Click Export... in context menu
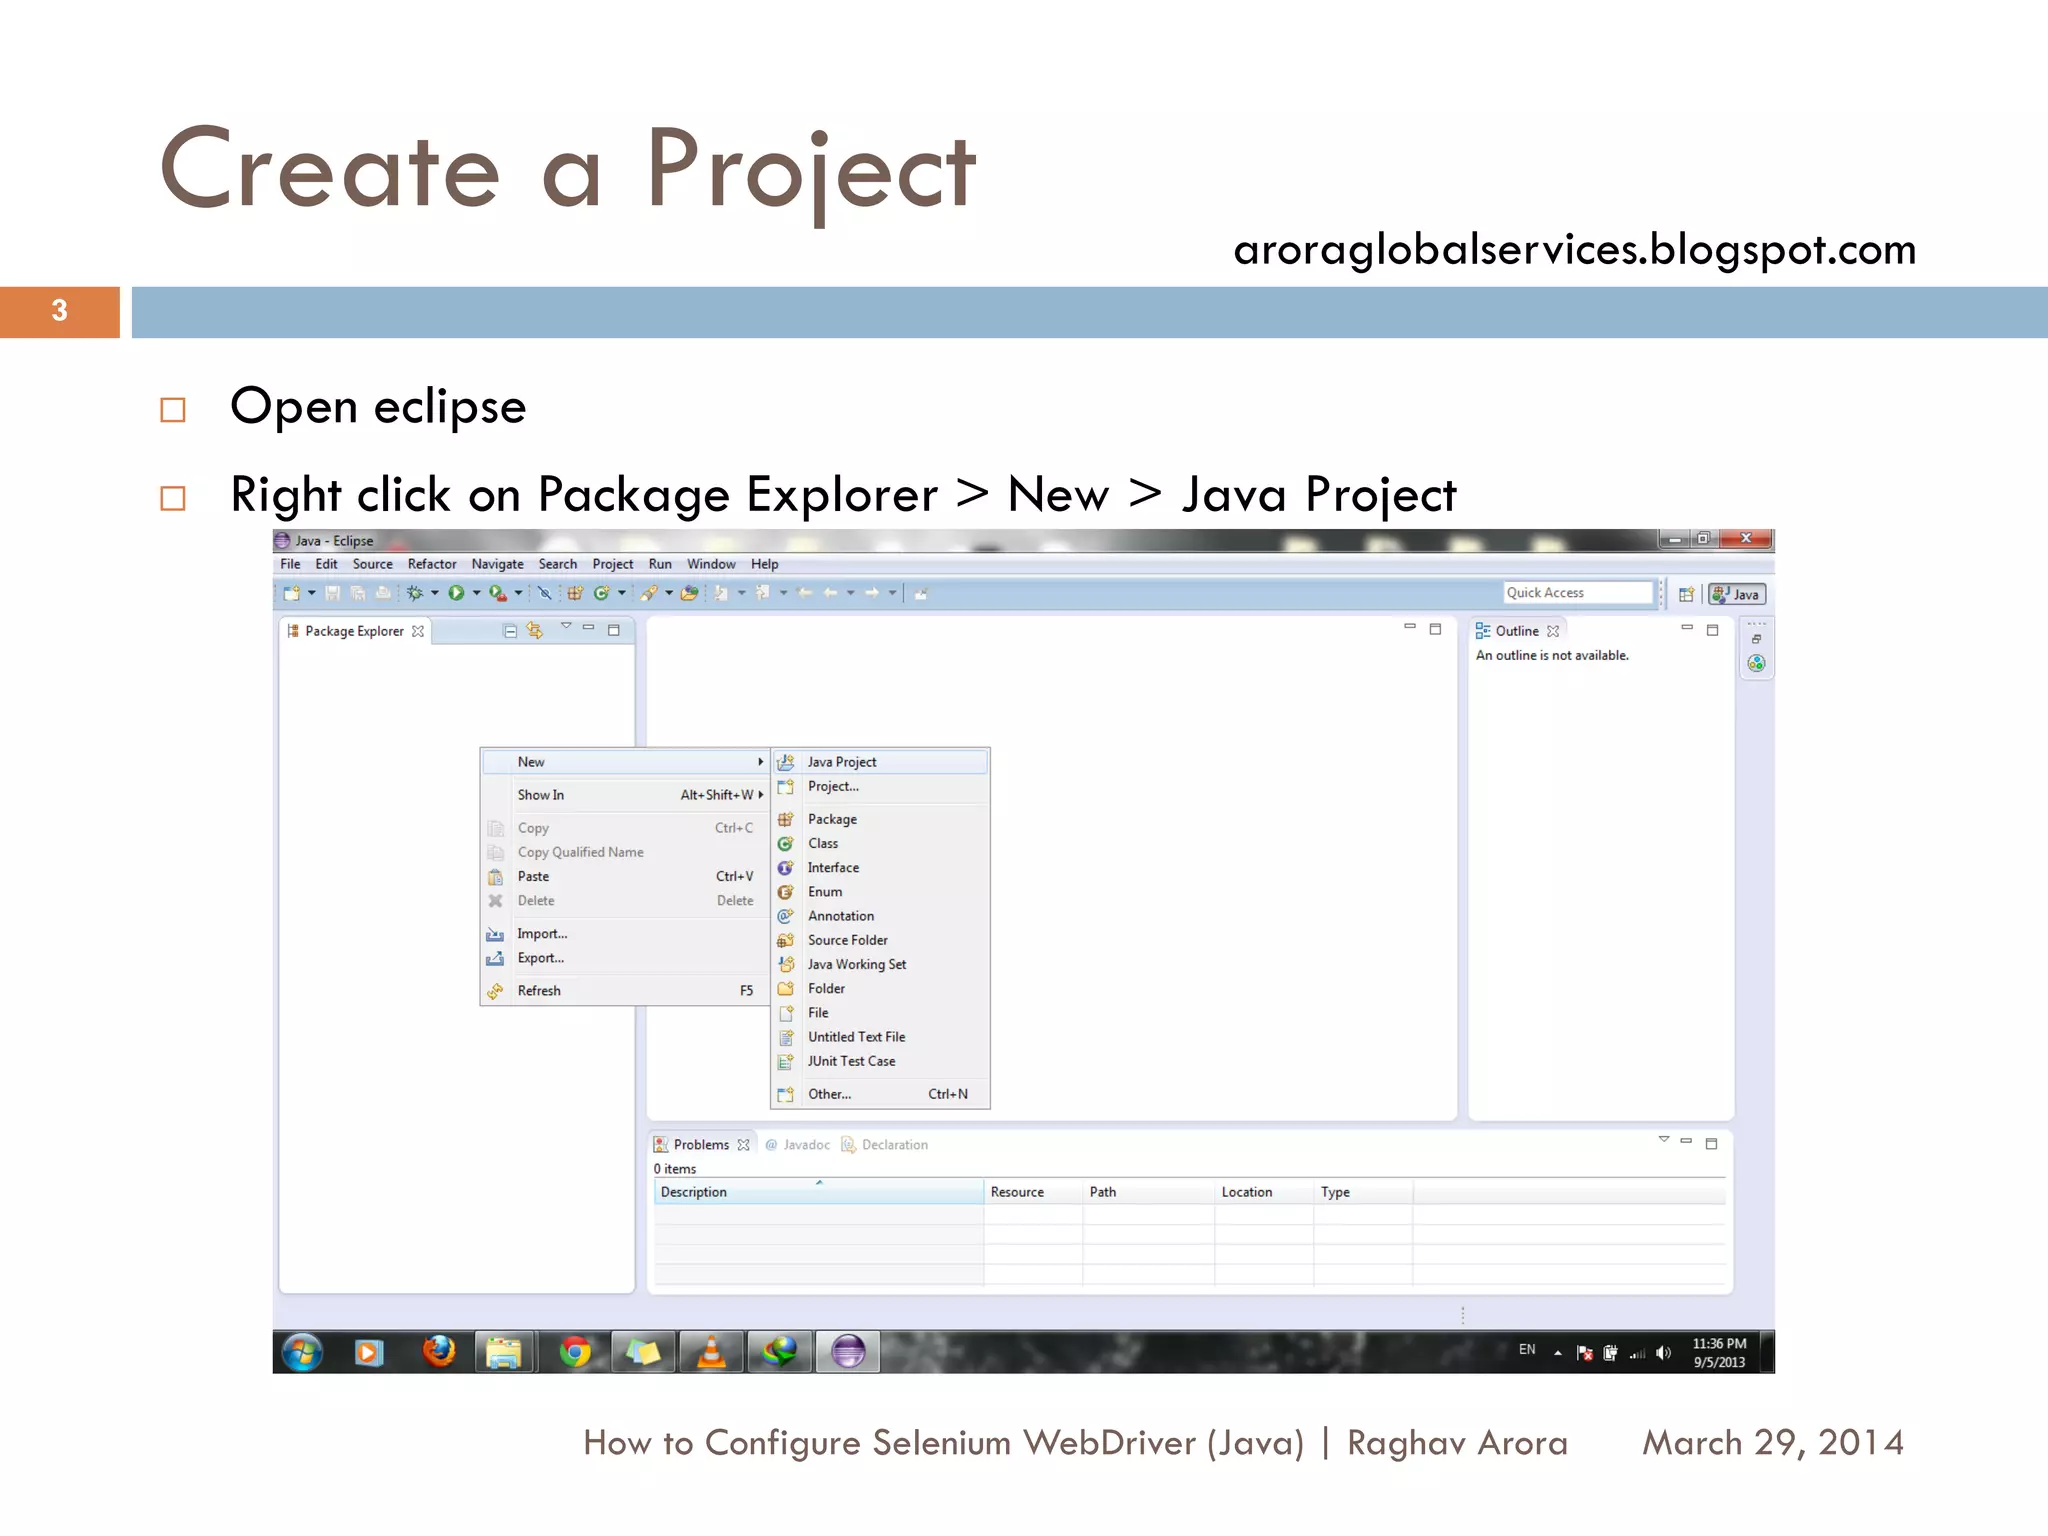This screenshot has width=2048, height=1536. [625, 958]
